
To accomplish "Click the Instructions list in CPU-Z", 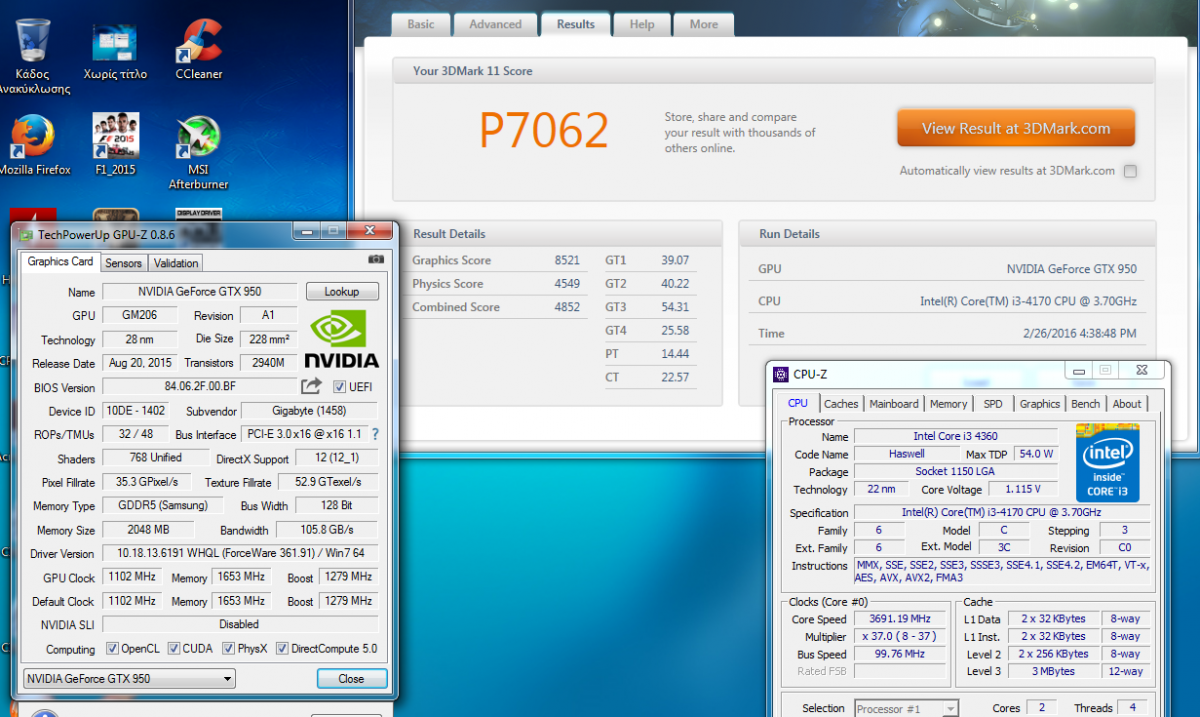I will tap(1003, 572).
